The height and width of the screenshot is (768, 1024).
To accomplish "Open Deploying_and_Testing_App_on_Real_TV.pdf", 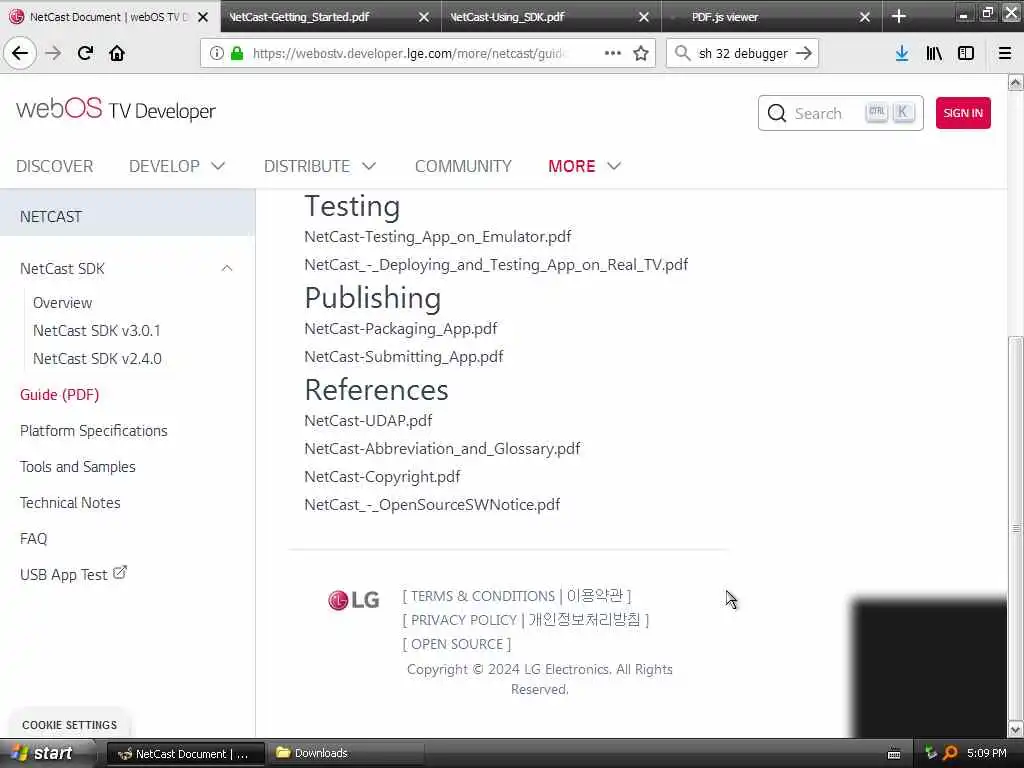I will pos(496,264).
